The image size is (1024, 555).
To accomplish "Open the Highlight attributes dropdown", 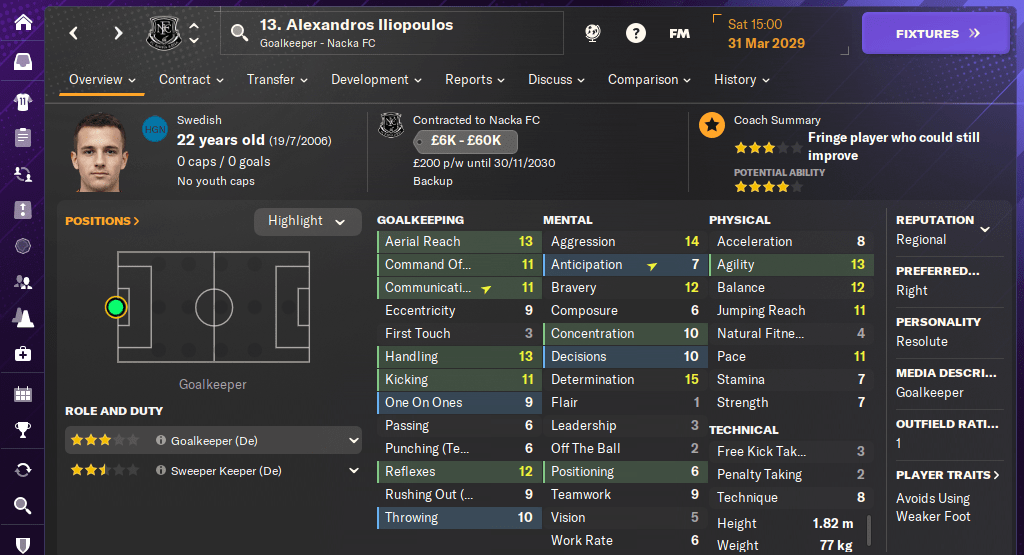I will click(x=307, y=221).
